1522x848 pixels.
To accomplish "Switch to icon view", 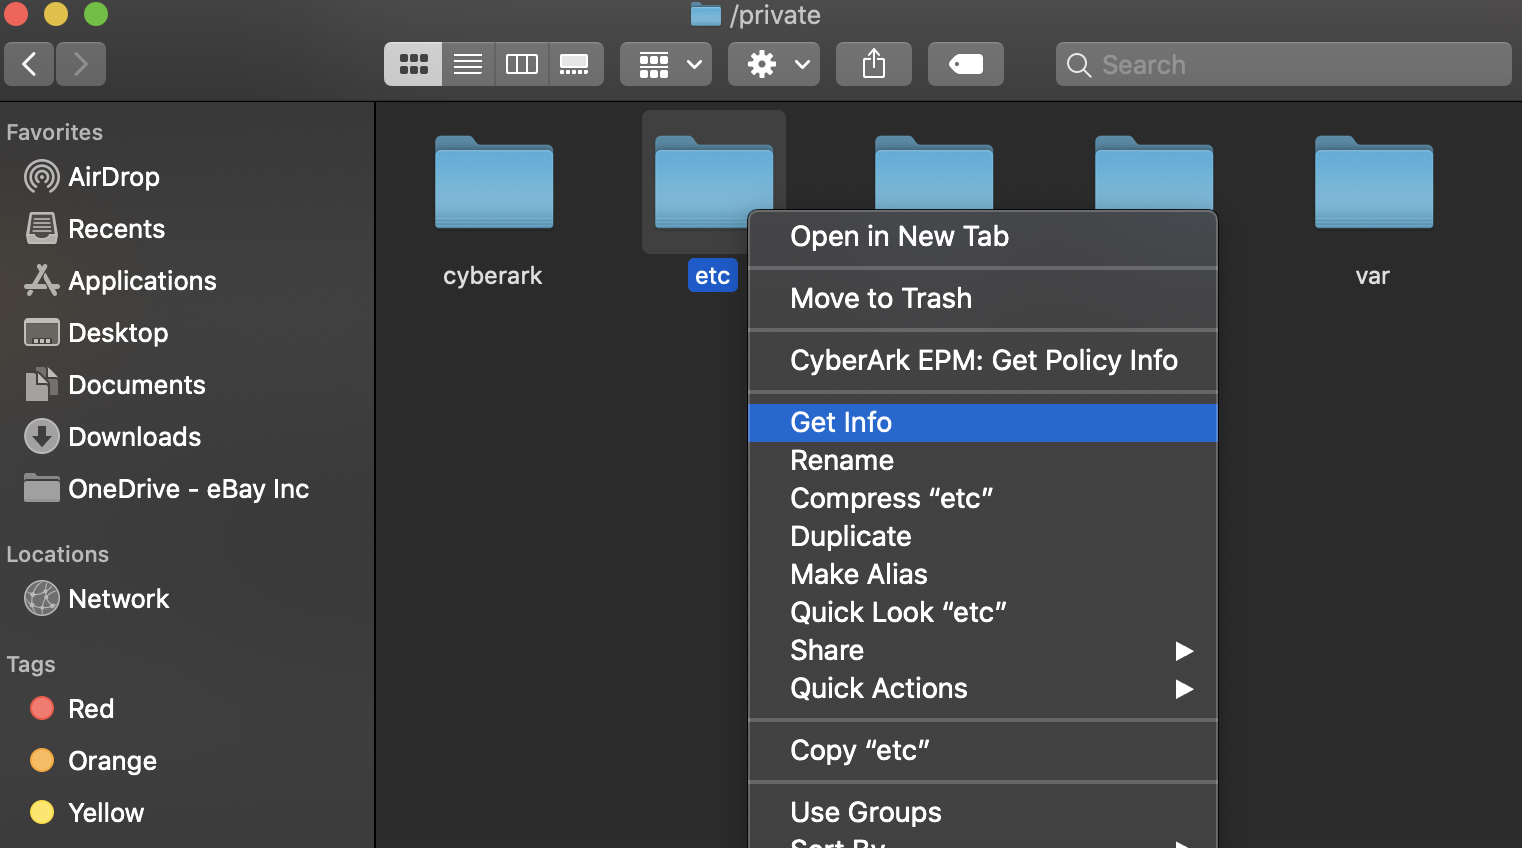I will pyautogui.click(x=413, y=64).
